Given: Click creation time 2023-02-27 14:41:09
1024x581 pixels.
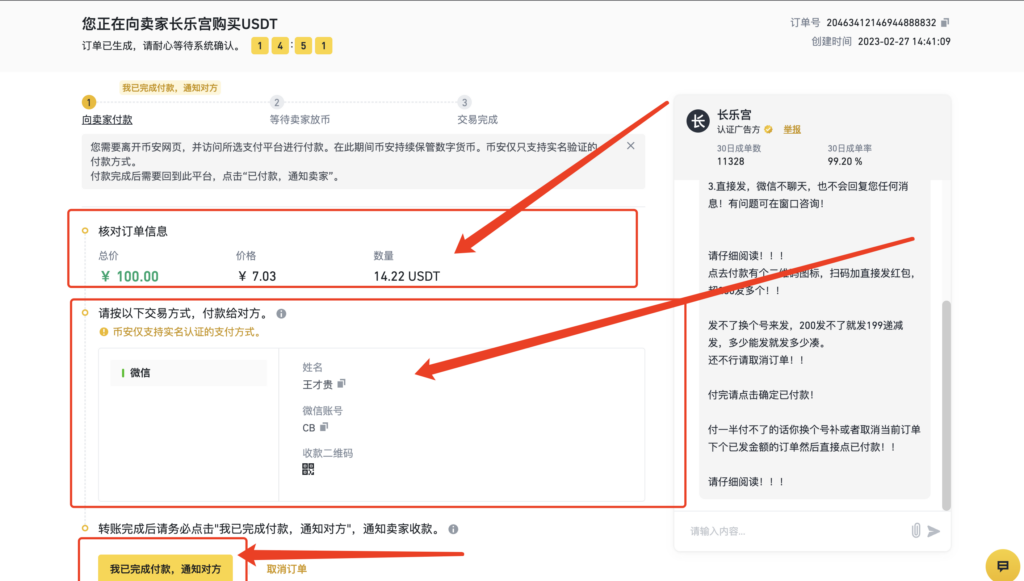Looking at the screenshot, I should 904,41.
